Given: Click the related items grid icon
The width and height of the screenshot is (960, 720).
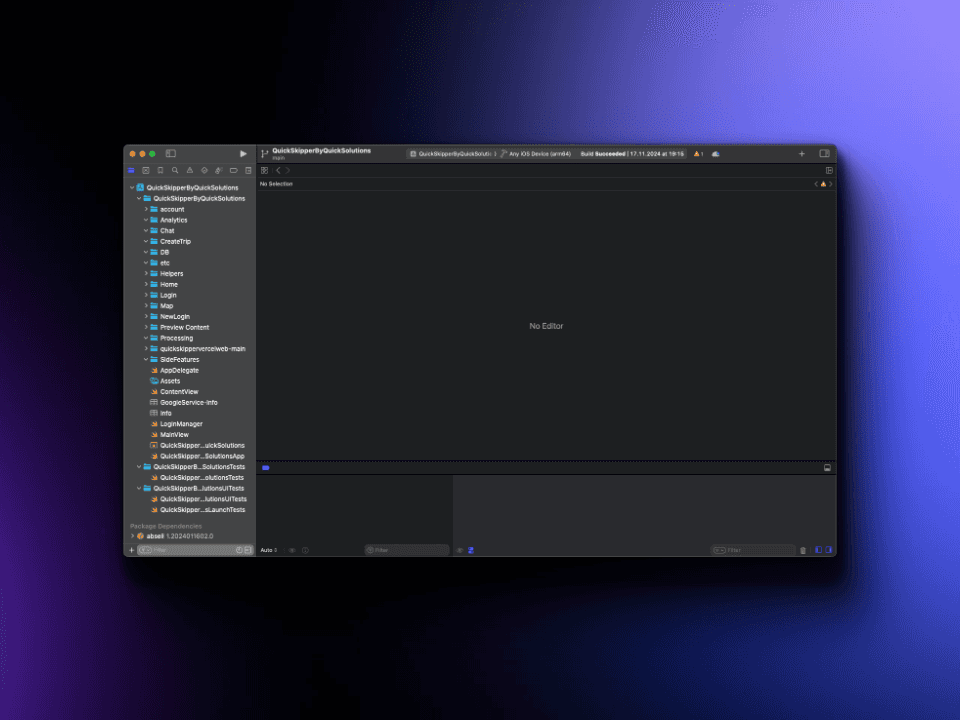Looking at the screenshot, I should pyautogui.click(x=264, y=171).
